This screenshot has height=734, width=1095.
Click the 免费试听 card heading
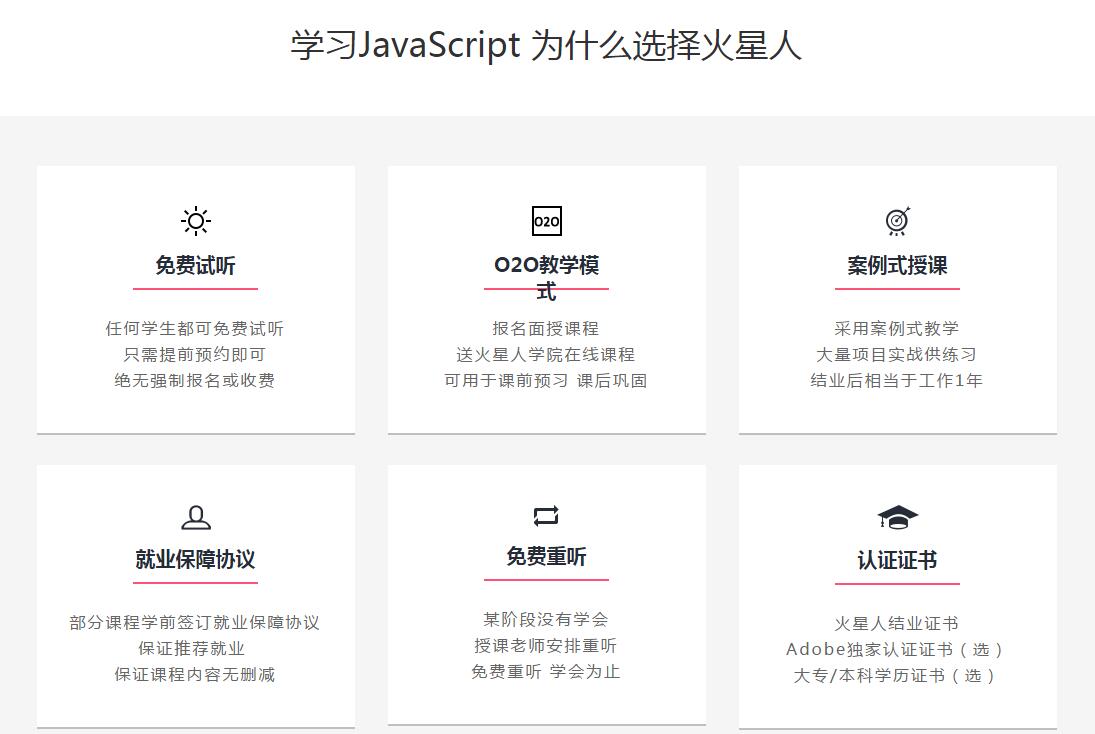(x=196, y=265)
